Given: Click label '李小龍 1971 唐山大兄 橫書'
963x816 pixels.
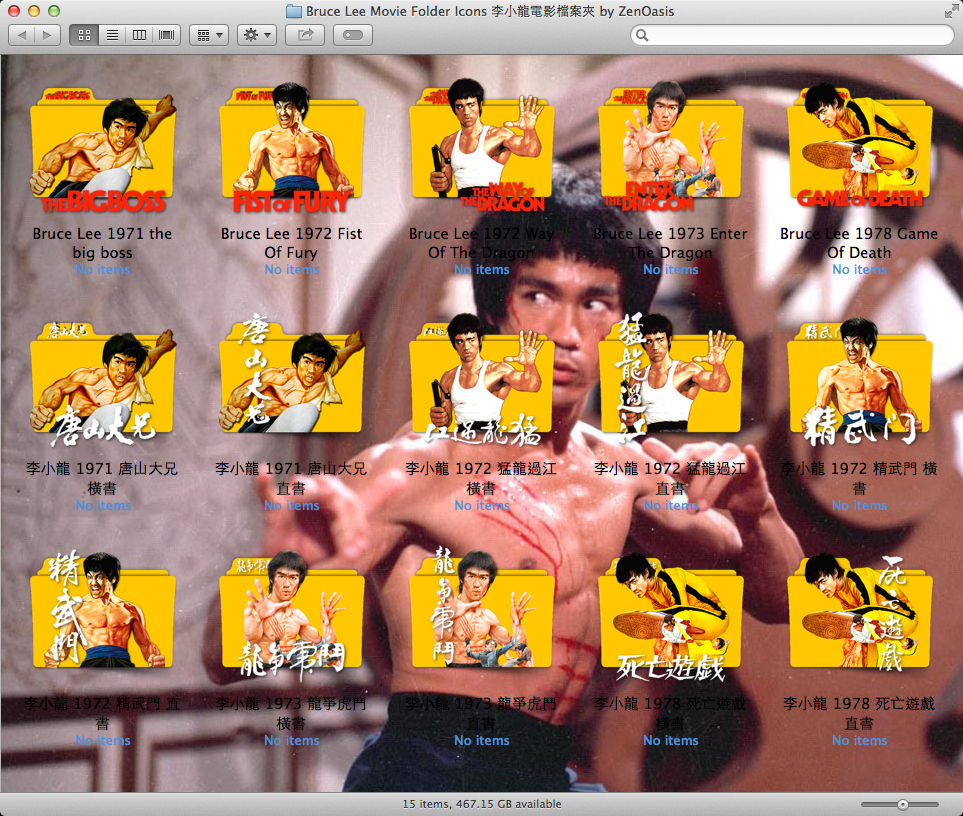Looking at the screenshot, I should tap(102, 478).
